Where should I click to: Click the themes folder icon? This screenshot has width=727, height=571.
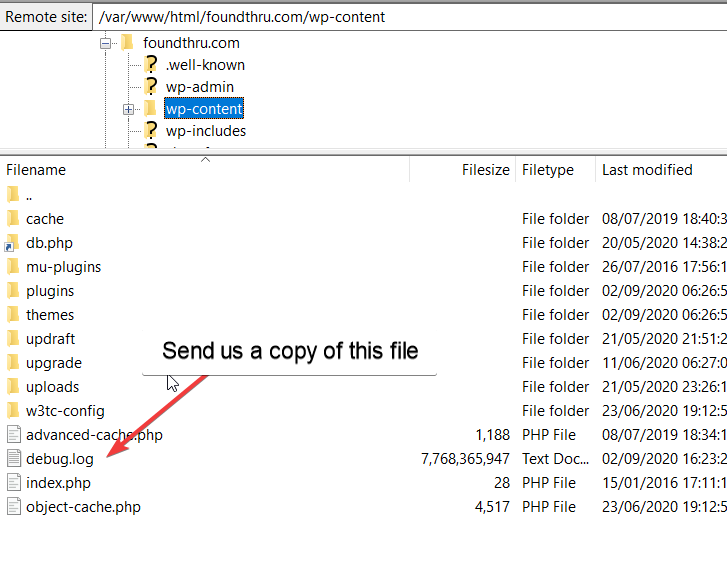(13, 314)
